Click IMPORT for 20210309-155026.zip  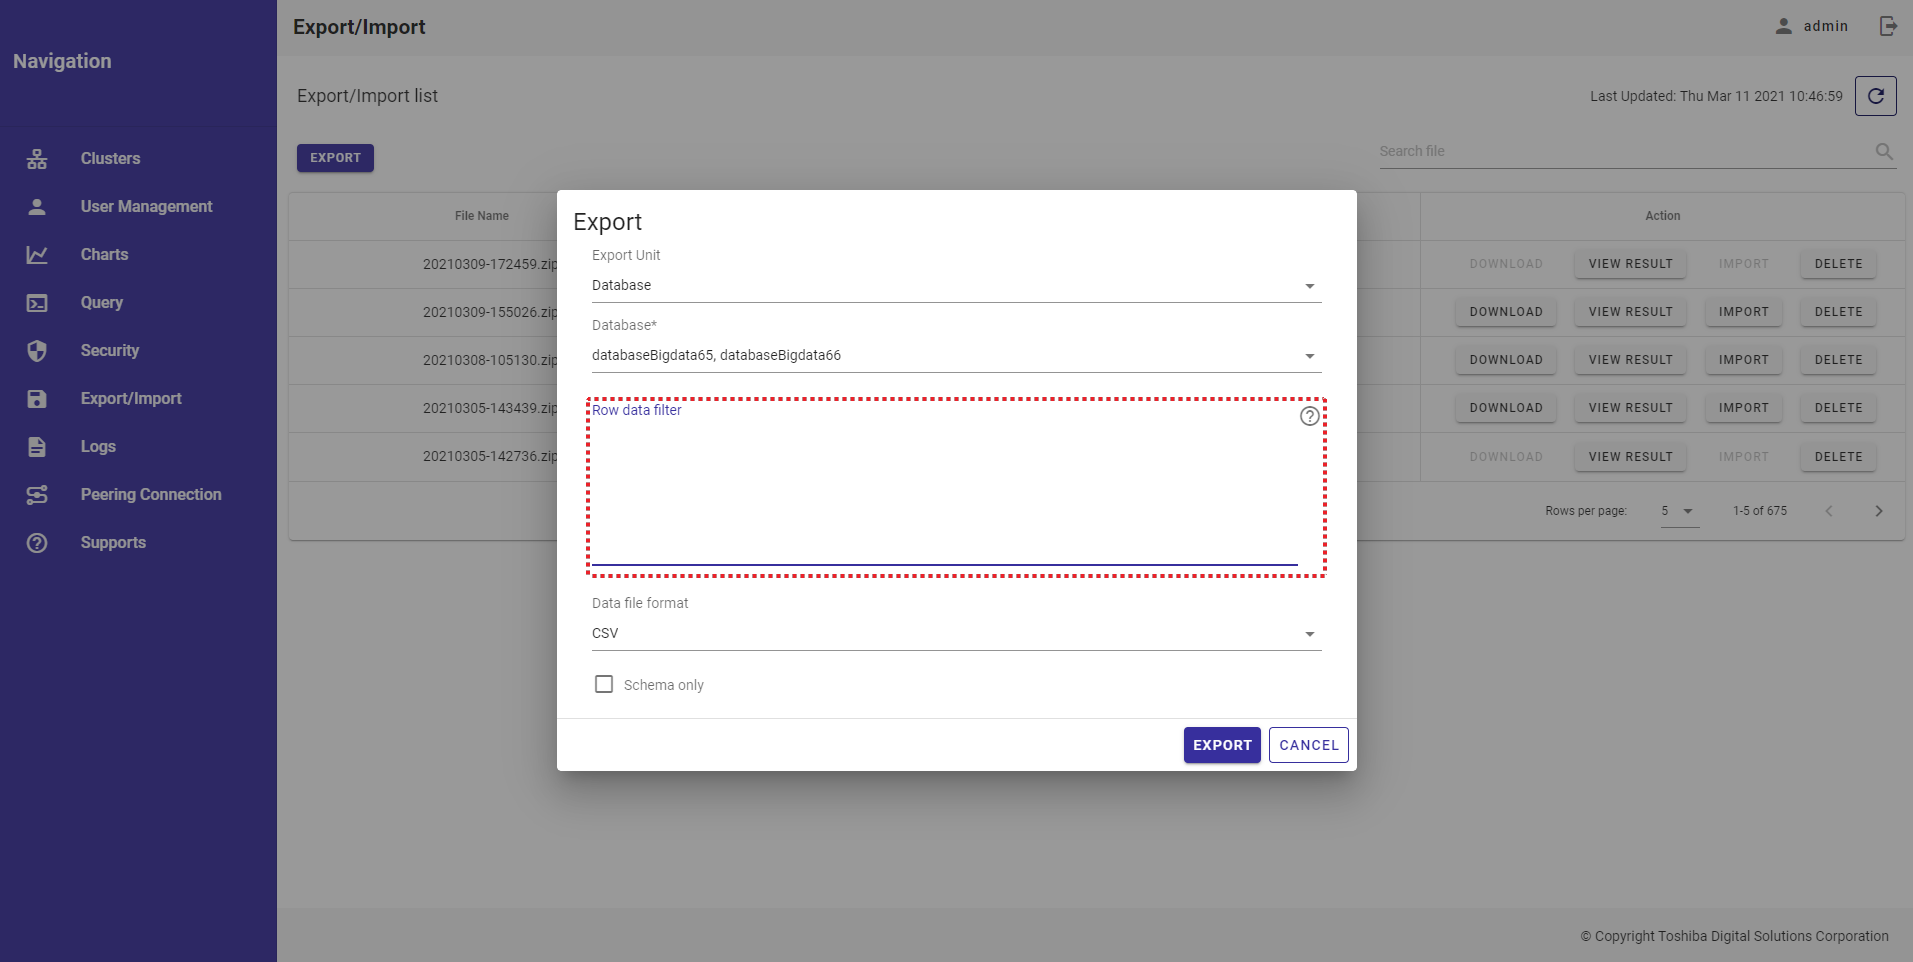point(1744,312)
